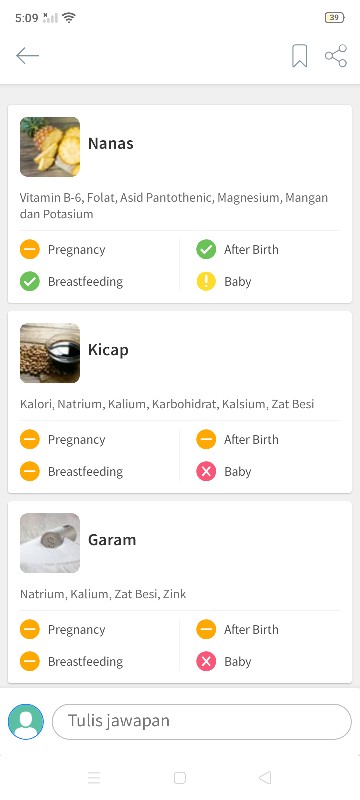Select the Garam title
Viewport: 360px width, 800px height.
click(112, 540)
